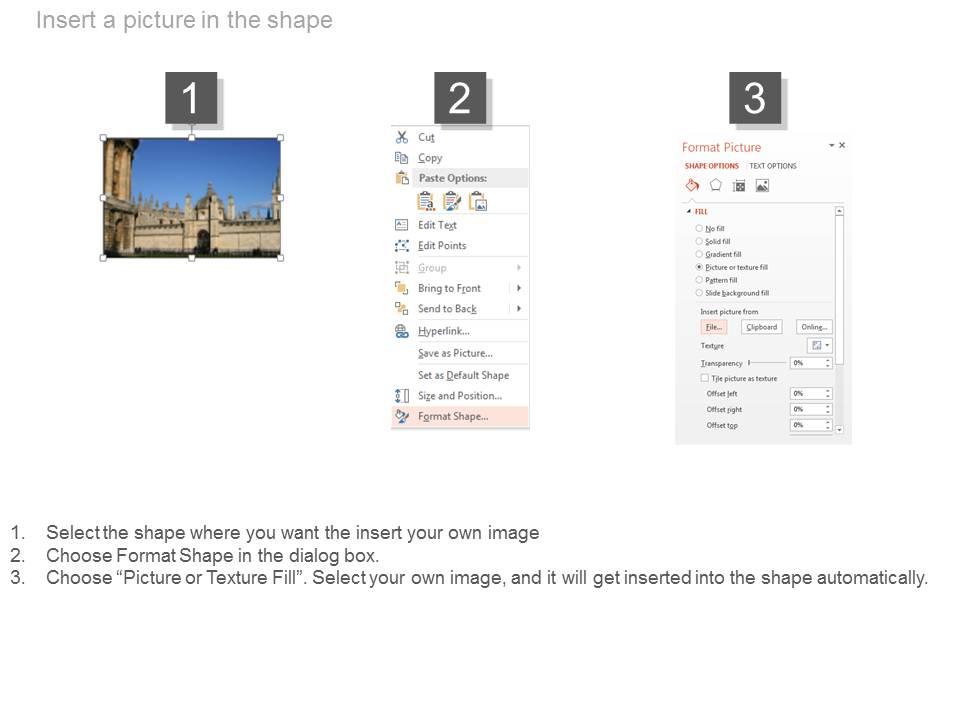Close the Format Picture pane
960x720 pixels.
pos(842,145)
